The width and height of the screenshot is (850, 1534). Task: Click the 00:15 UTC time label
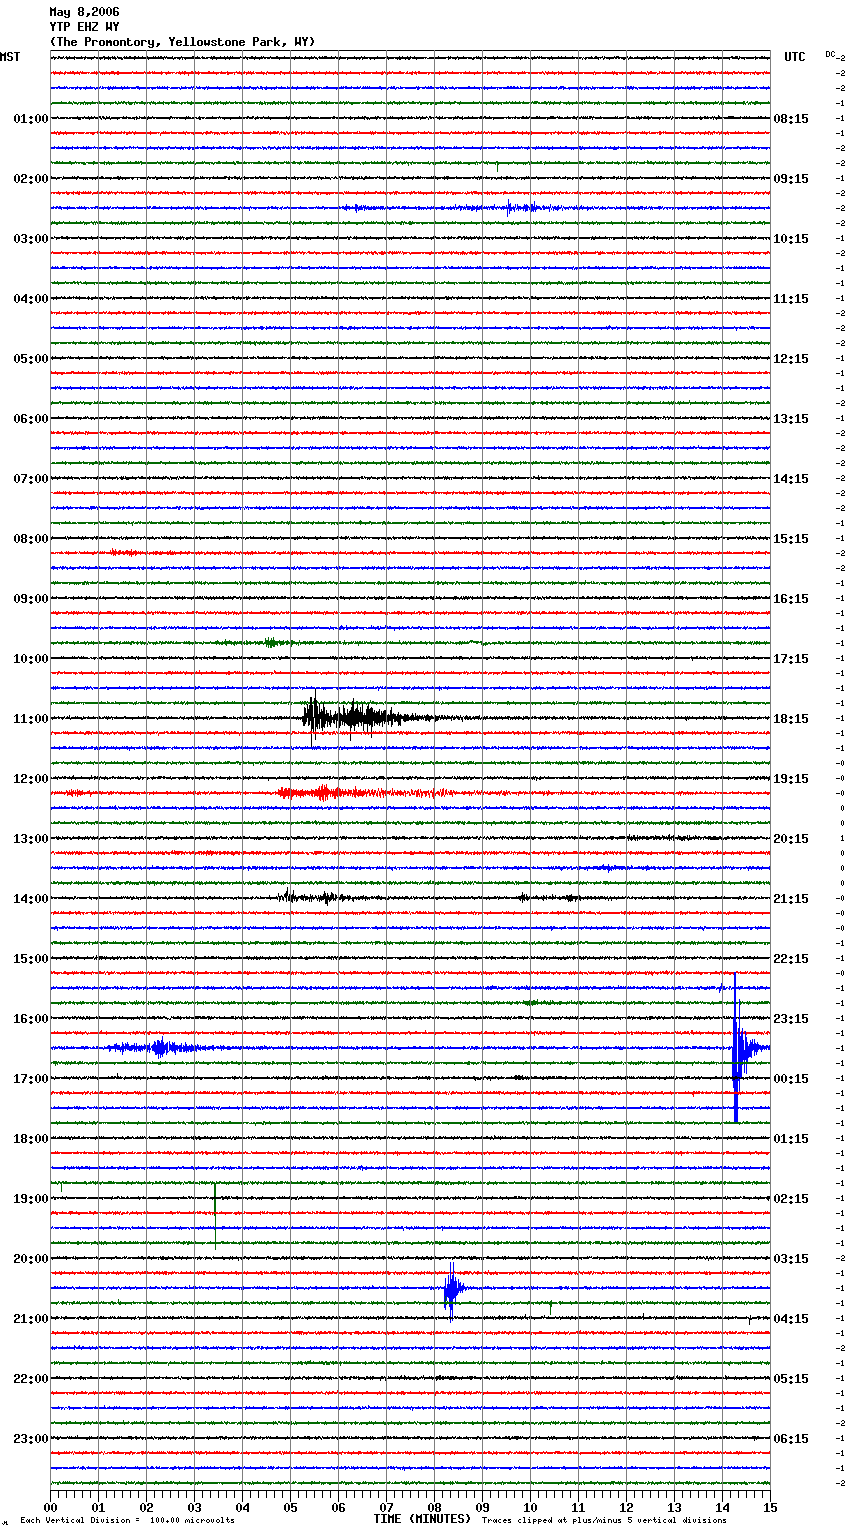click(791, 1079)
